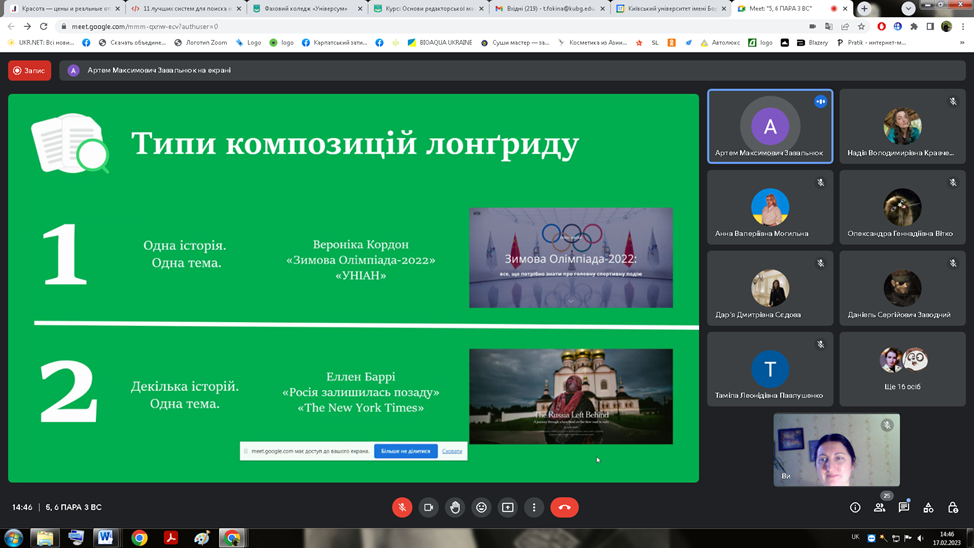Open the chat messages panel
The height and width of the screenshot is (548, 974).
[904, 508]
